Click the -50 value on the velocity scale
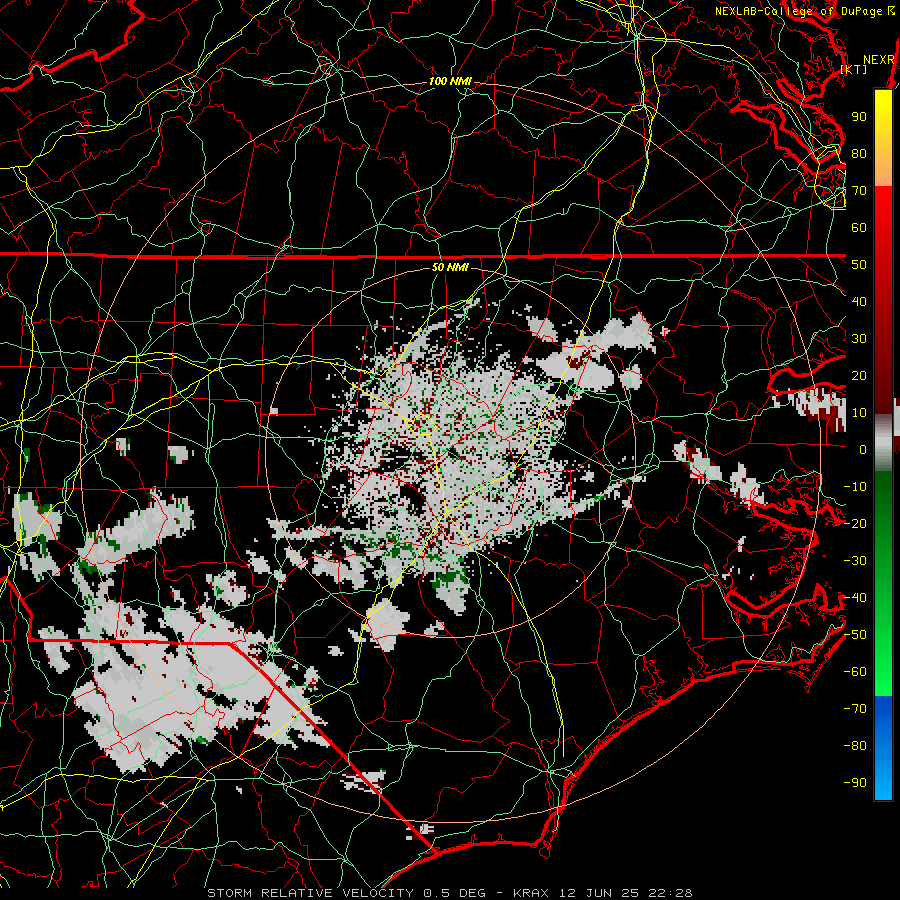Image resolution: width=900 pixels, height=900 pixels. tap(855, 635)
